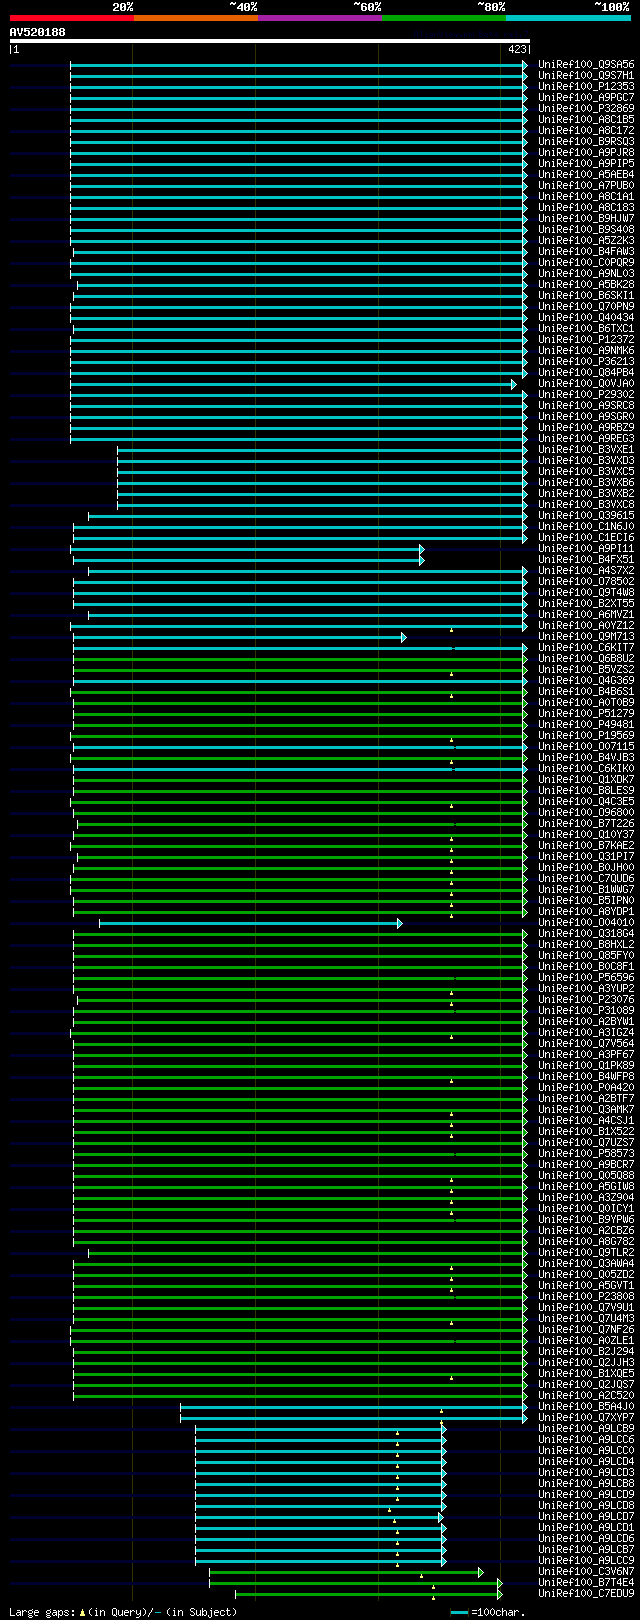The height and width of the screenshot is (1620, 640).
Task: Select the UniRef100_B9RSQ3 label
Action: click(586, 142)
